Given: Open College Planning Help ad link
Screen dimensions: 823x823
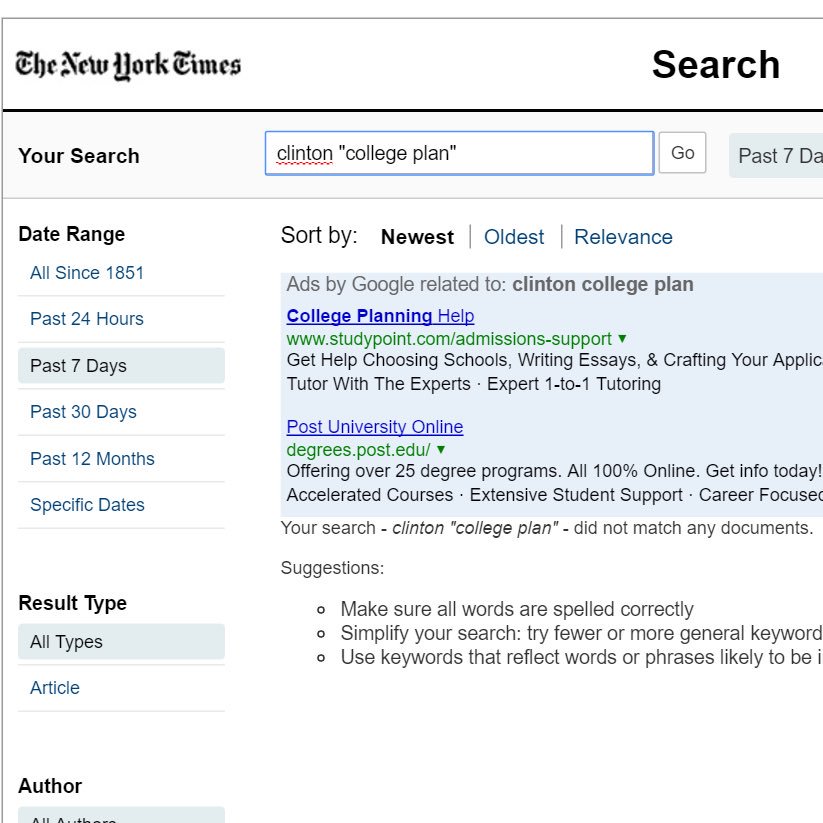Looking at the screenshot, I should tap(381, 316).
